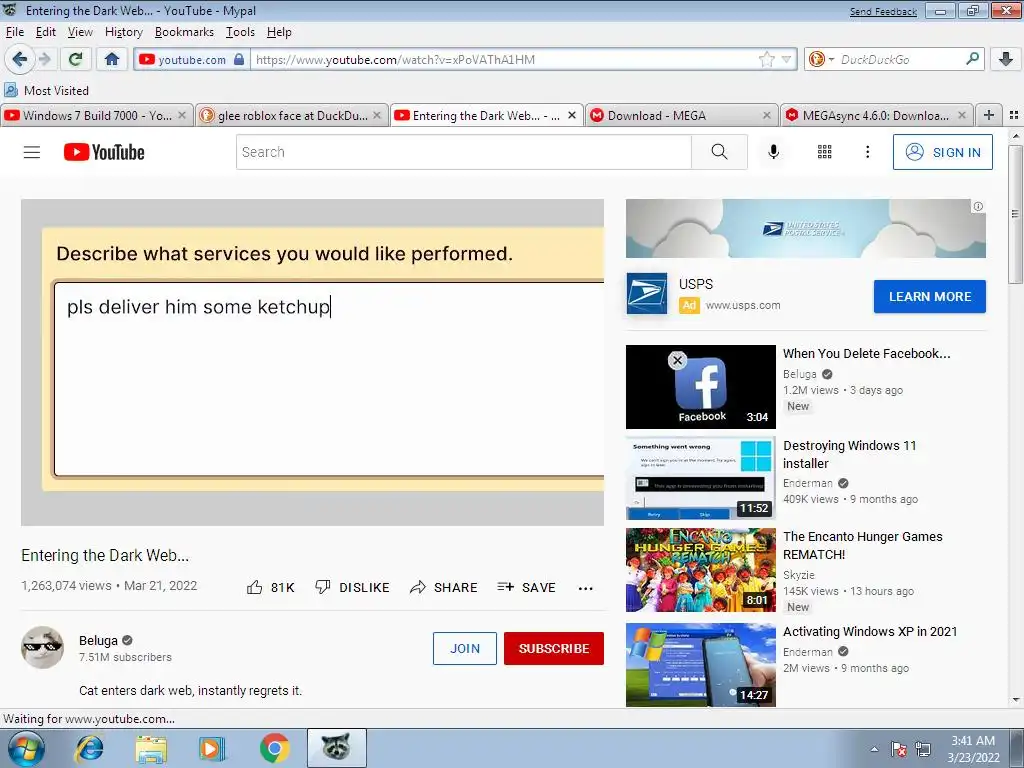The image size is (1024, 768).
Task: Subscribe to Beluga channel
Action: (x=554, y=648)
